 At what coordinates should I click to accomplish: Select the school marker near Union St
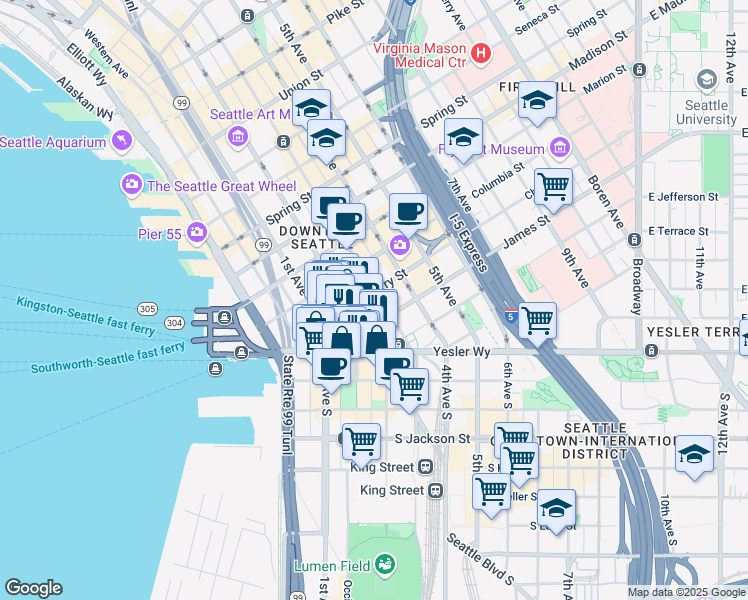311,109
